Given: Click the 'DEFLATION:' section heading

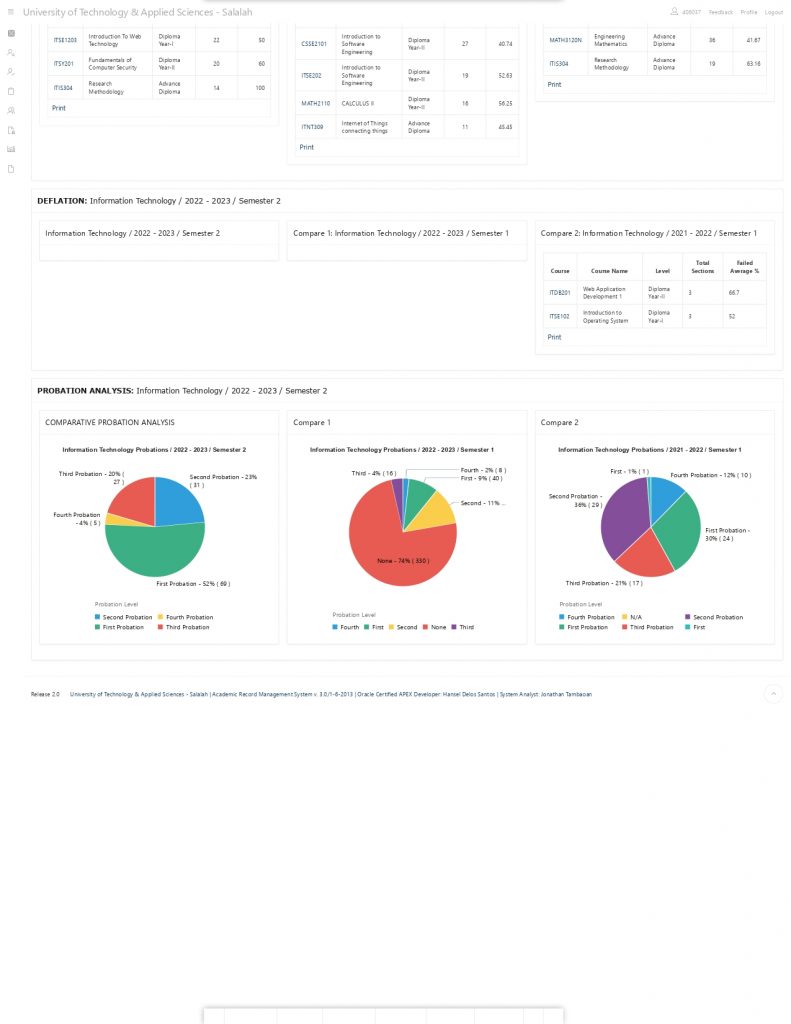Looking at the screenshot, I should tap(62, 201).
